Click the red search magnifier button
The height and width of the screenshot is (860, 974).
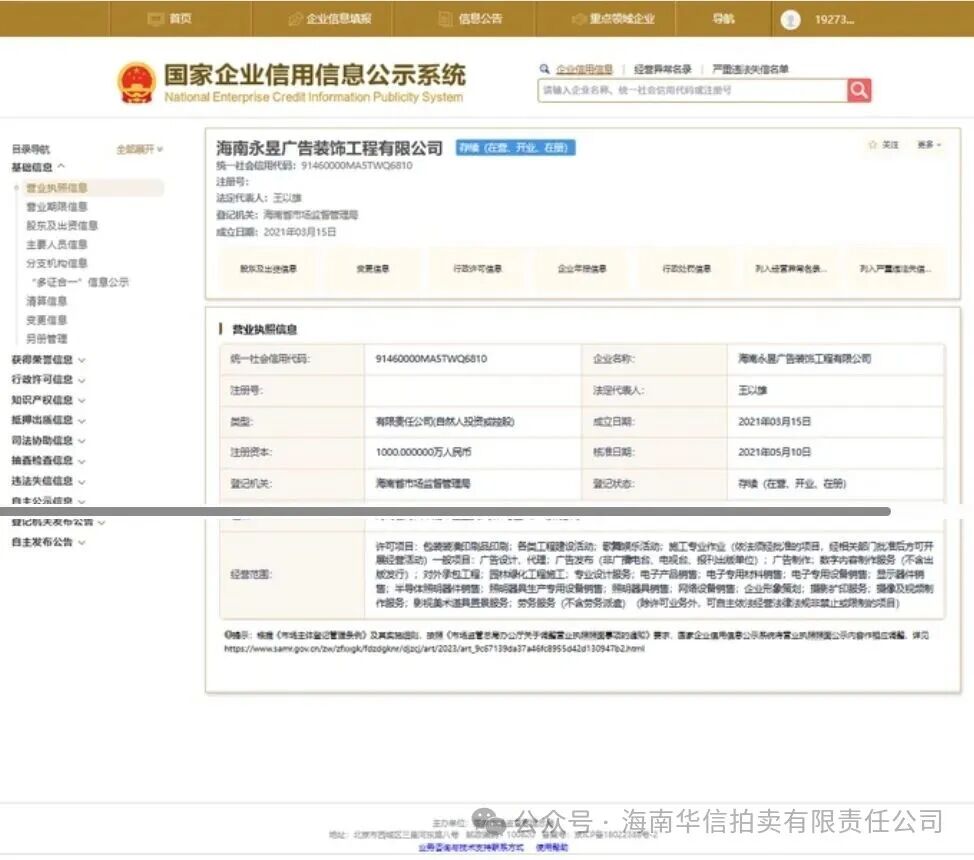coord(859,91)
